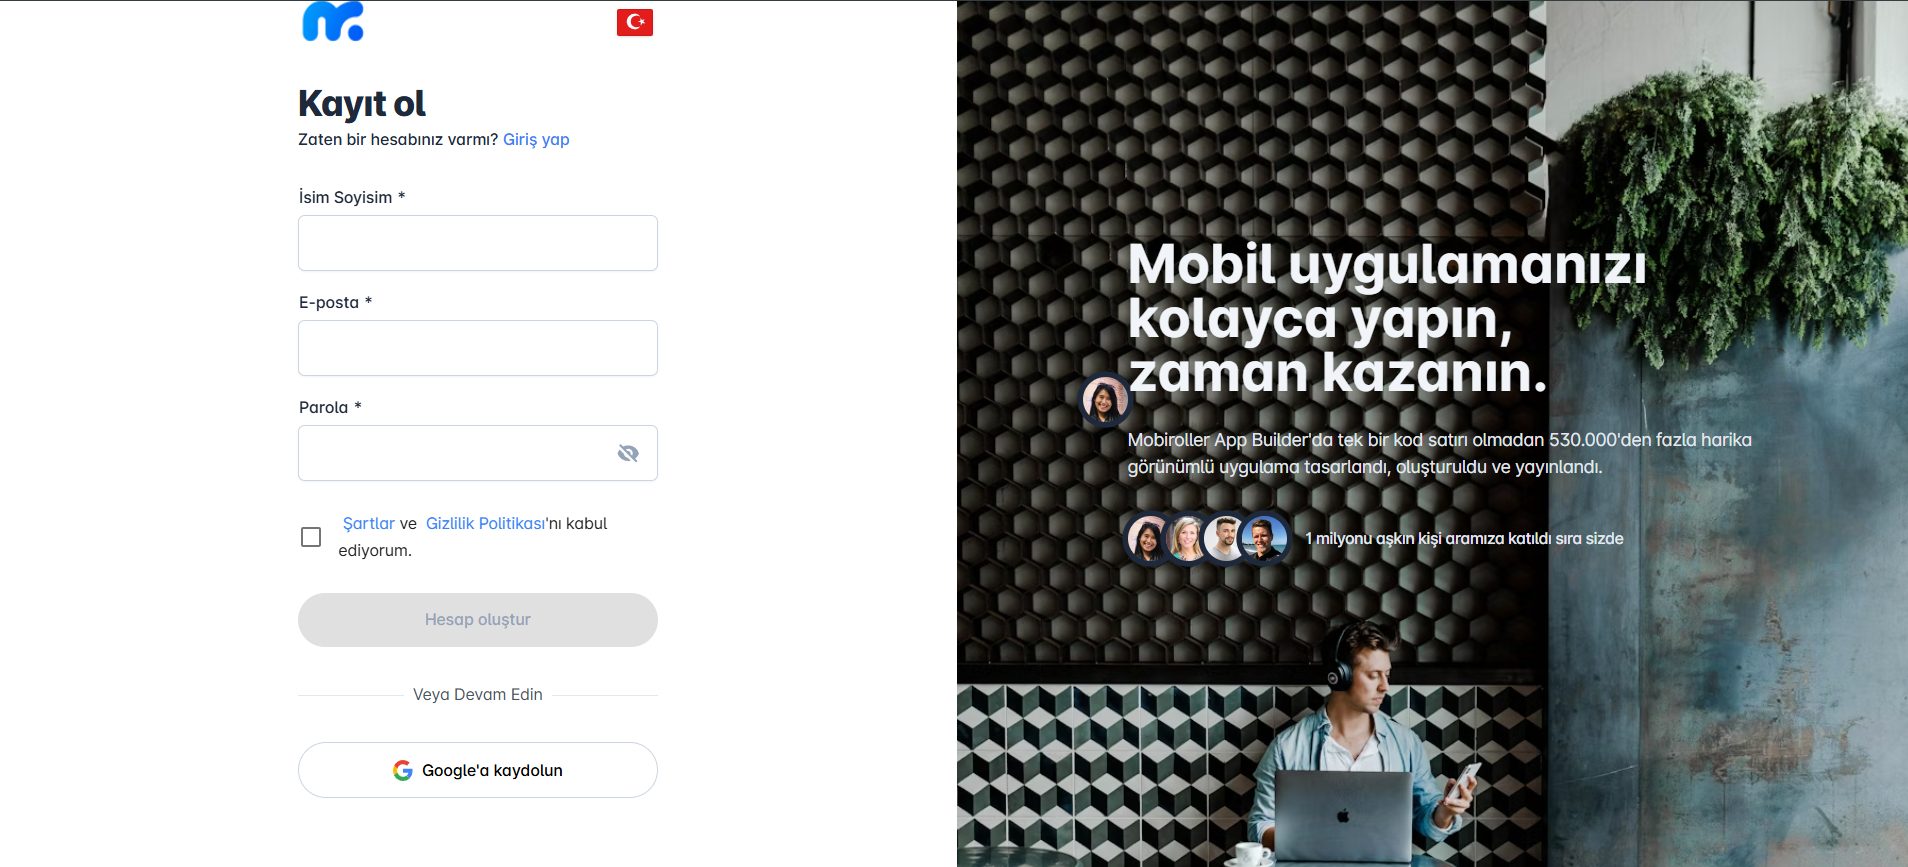Click the Mobiroller App Builder description paragraph

pyautogui.click(x=1439, y=453)
